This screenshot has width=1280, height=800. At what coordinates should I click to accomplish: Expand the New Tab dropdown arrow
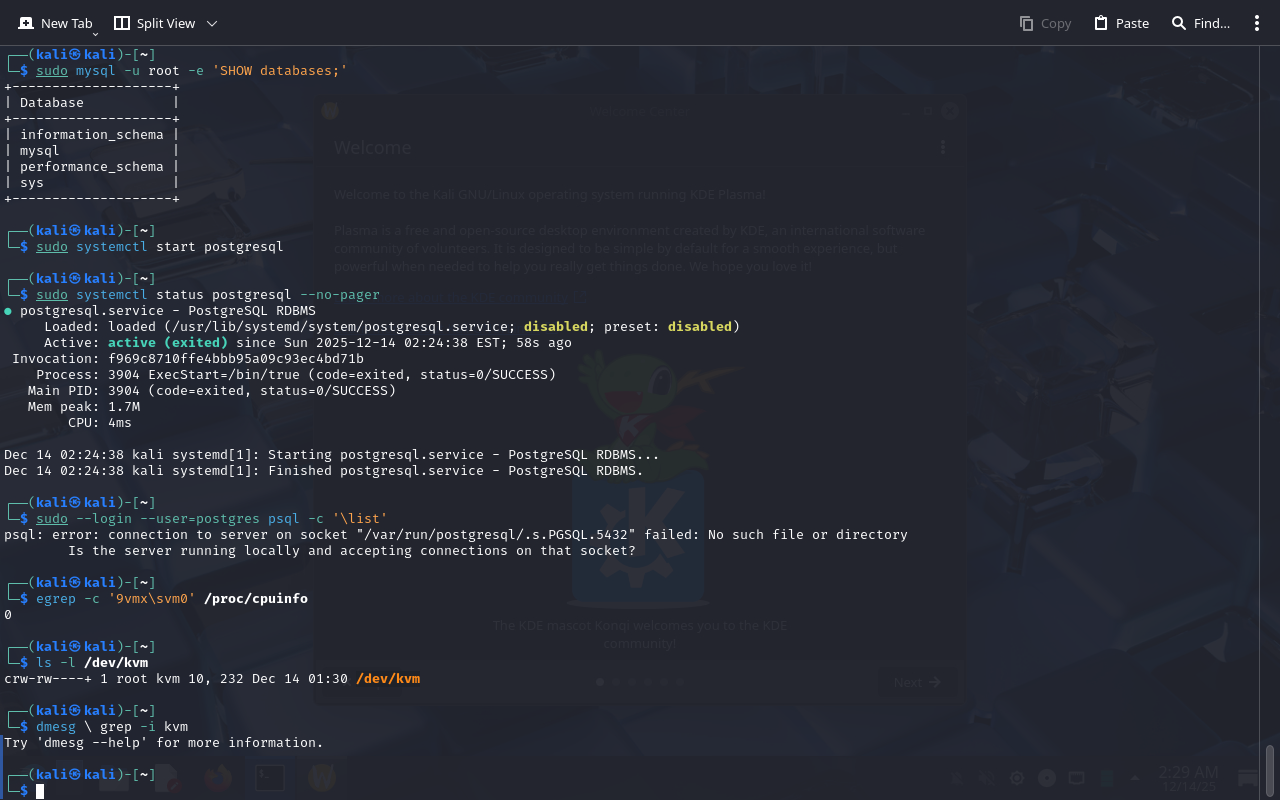95,33
